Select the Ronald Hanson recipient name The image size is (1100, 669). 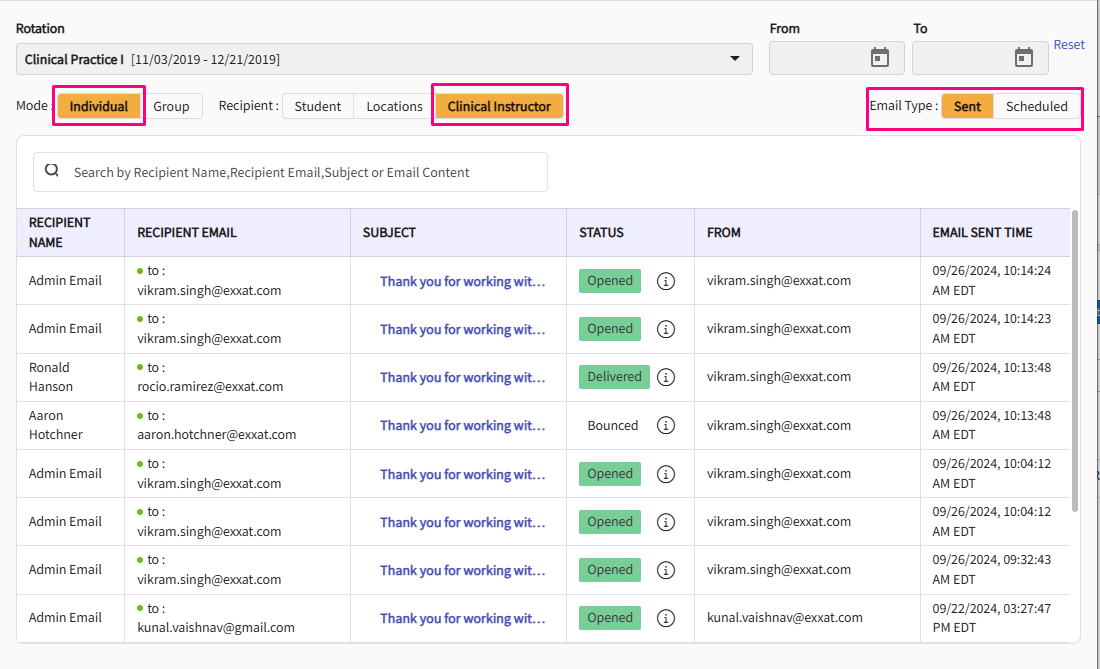[x=51, y=377]
